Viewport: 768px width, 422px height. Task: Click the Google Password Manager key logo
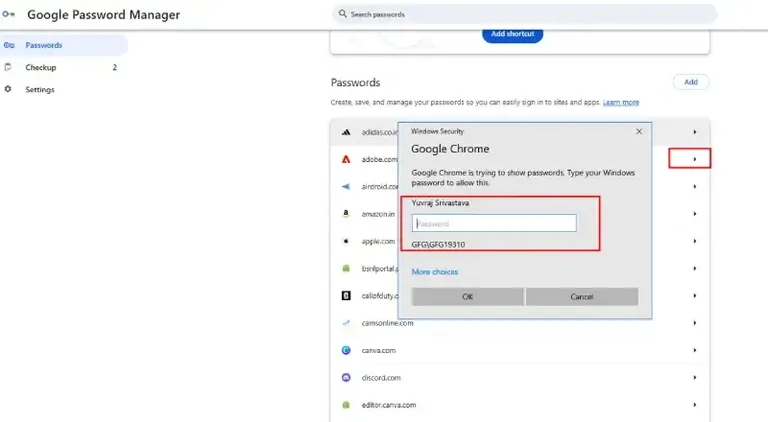[x=8, y=14]
